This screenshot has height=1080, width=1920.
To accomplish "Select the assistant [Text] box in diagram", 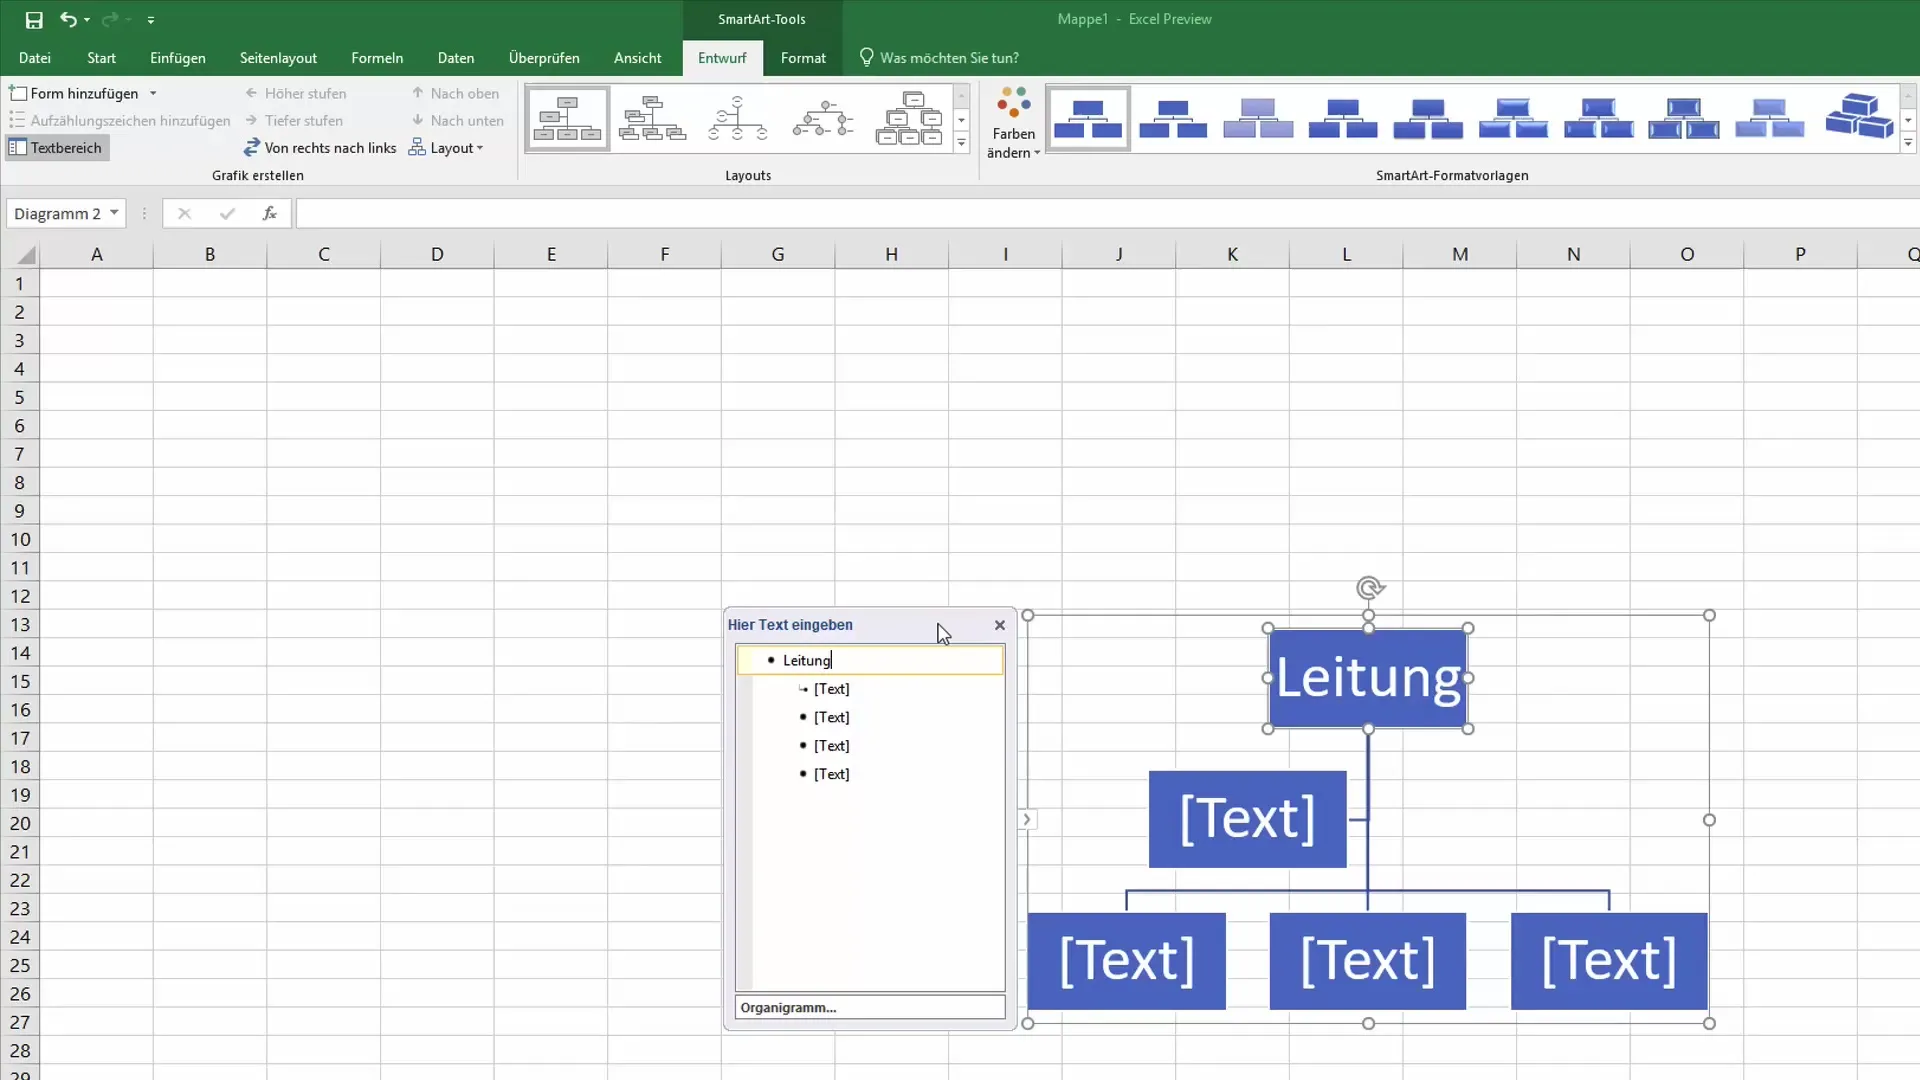I will pyautogui.click(x=1247, y=819).
